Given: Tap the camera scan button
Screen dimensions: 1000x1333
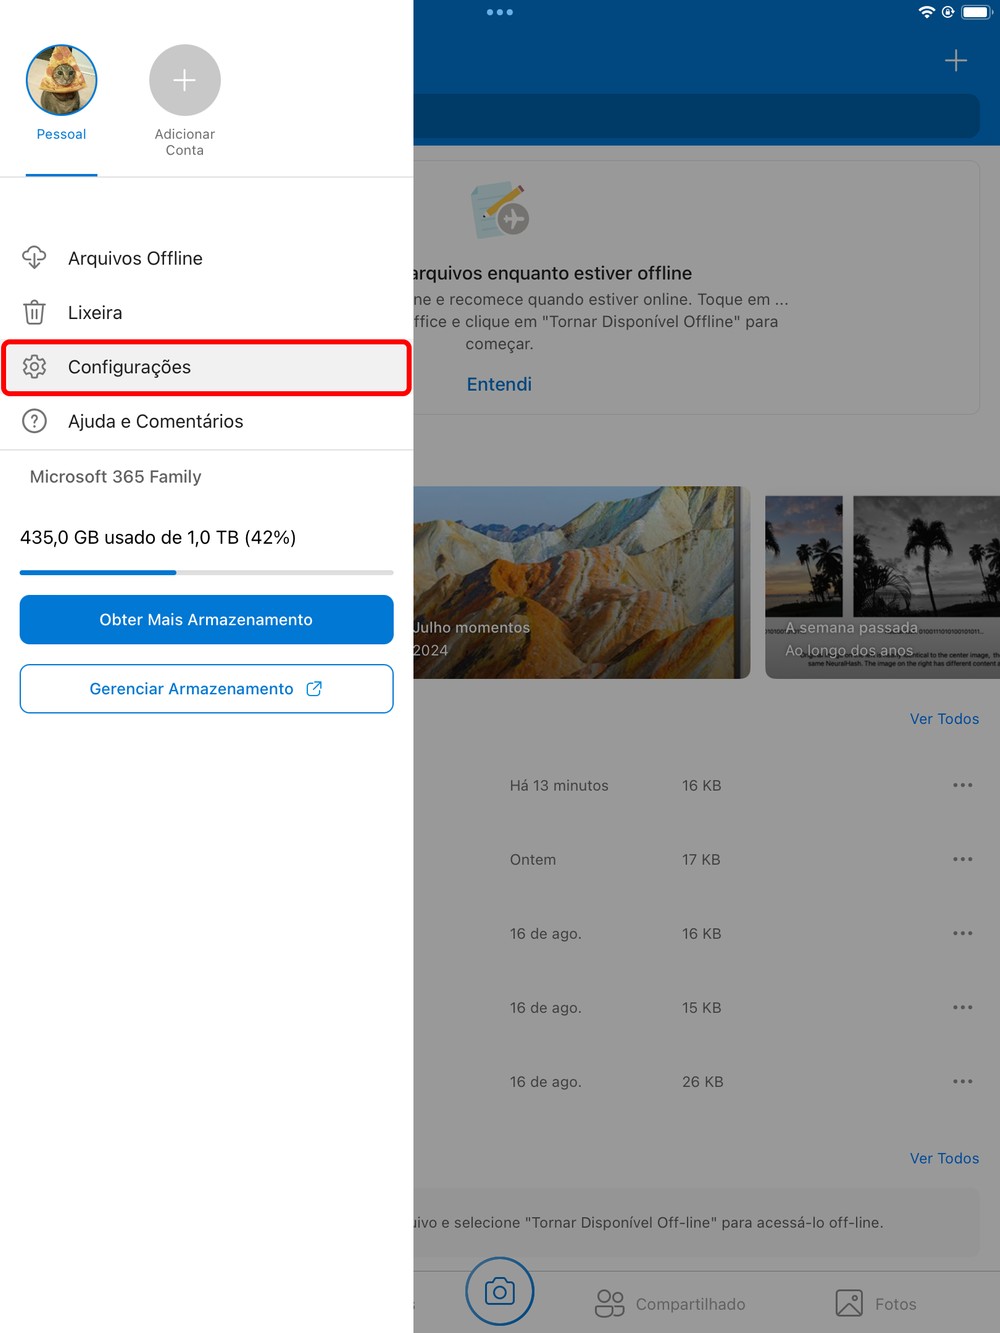Looking at the screenshot, I should (x=500, y=1292).
